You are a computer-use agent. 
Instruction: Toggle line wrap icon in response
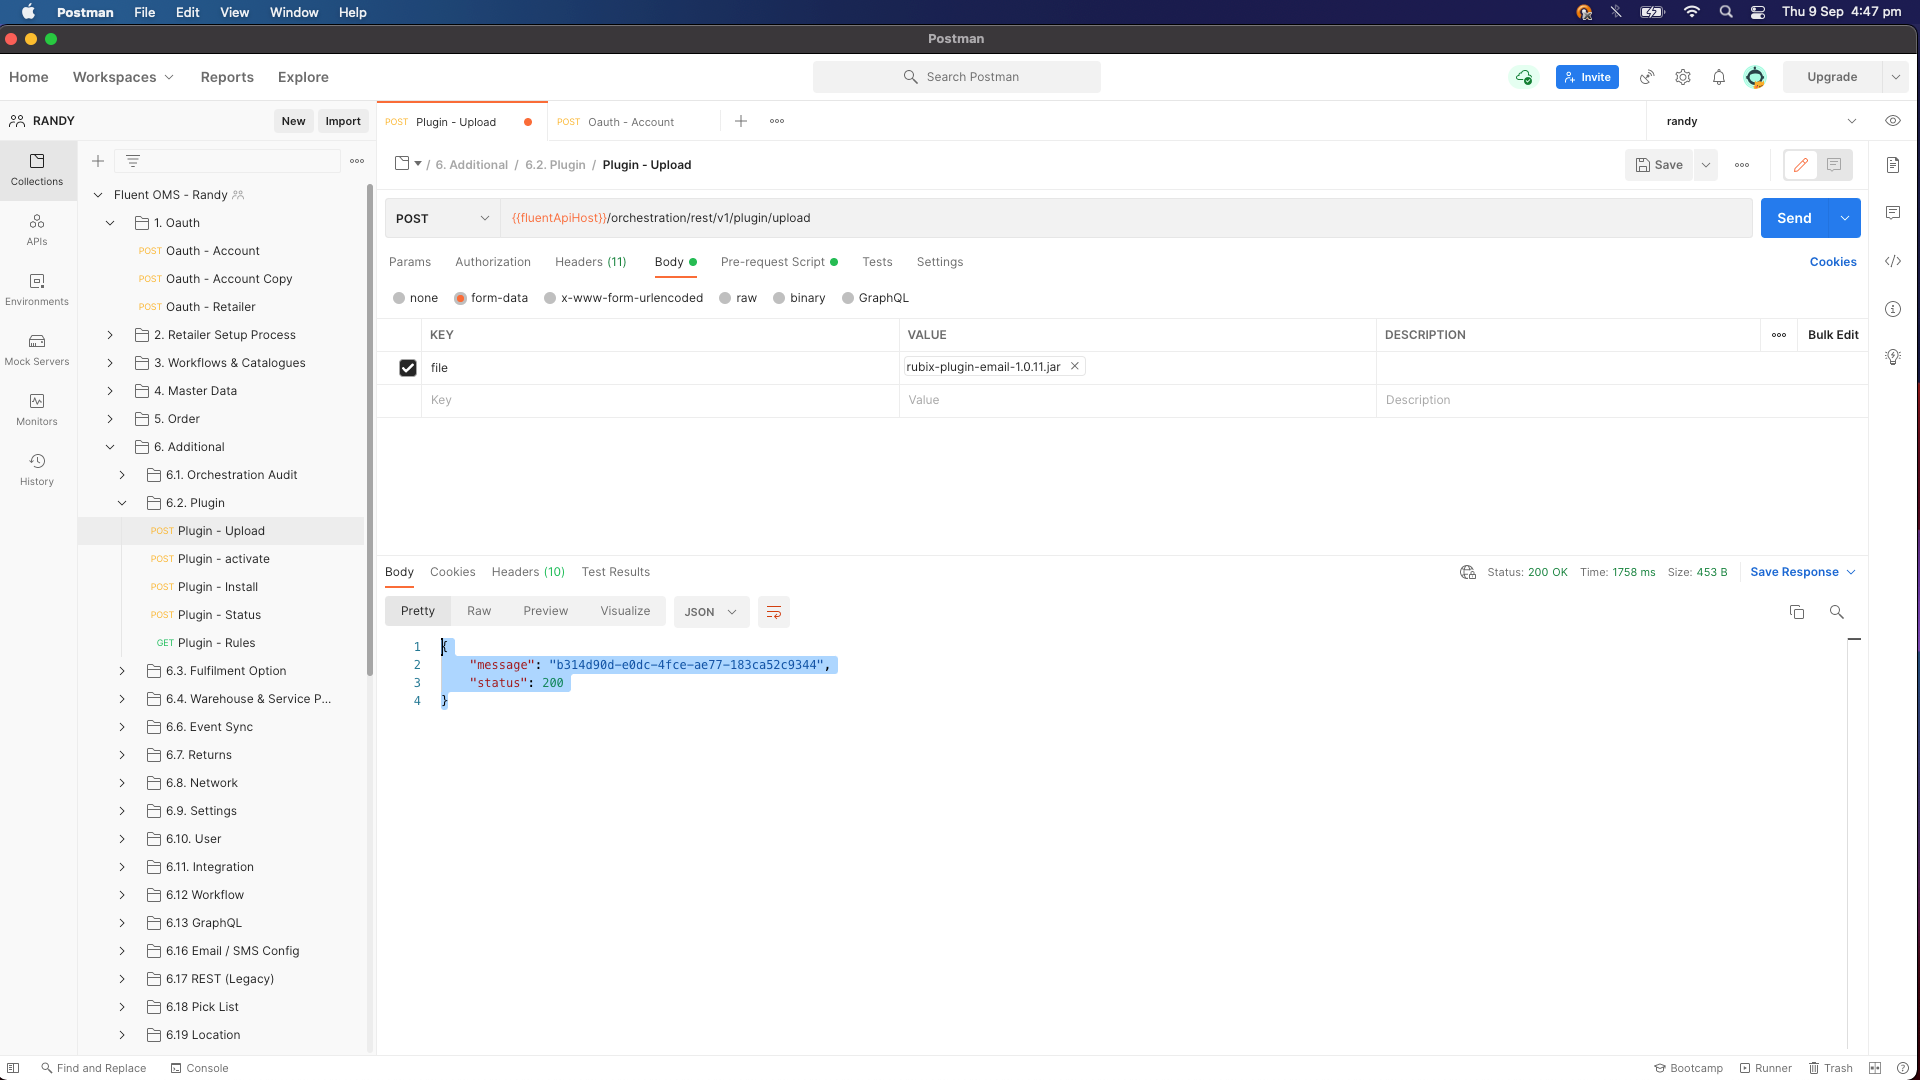774,612
